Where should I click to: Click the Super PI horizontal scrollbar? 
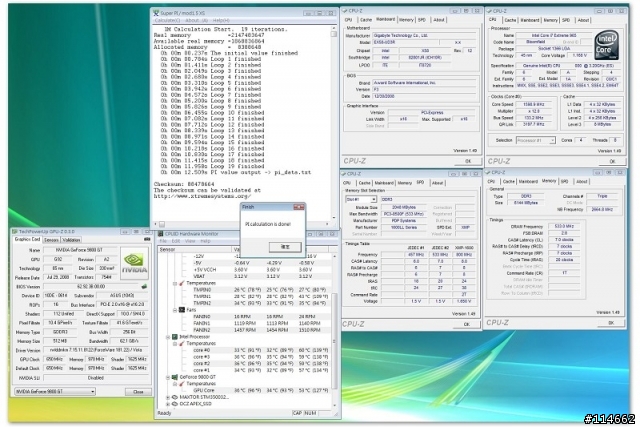[241, 224]
